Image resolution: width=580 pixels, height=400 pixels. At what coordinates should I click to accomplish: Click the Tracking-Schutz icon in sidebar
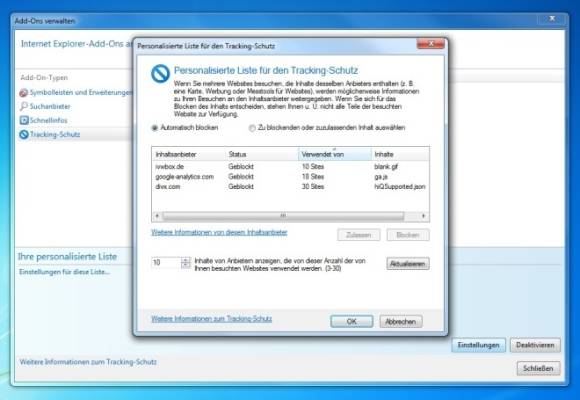[24, 135]
